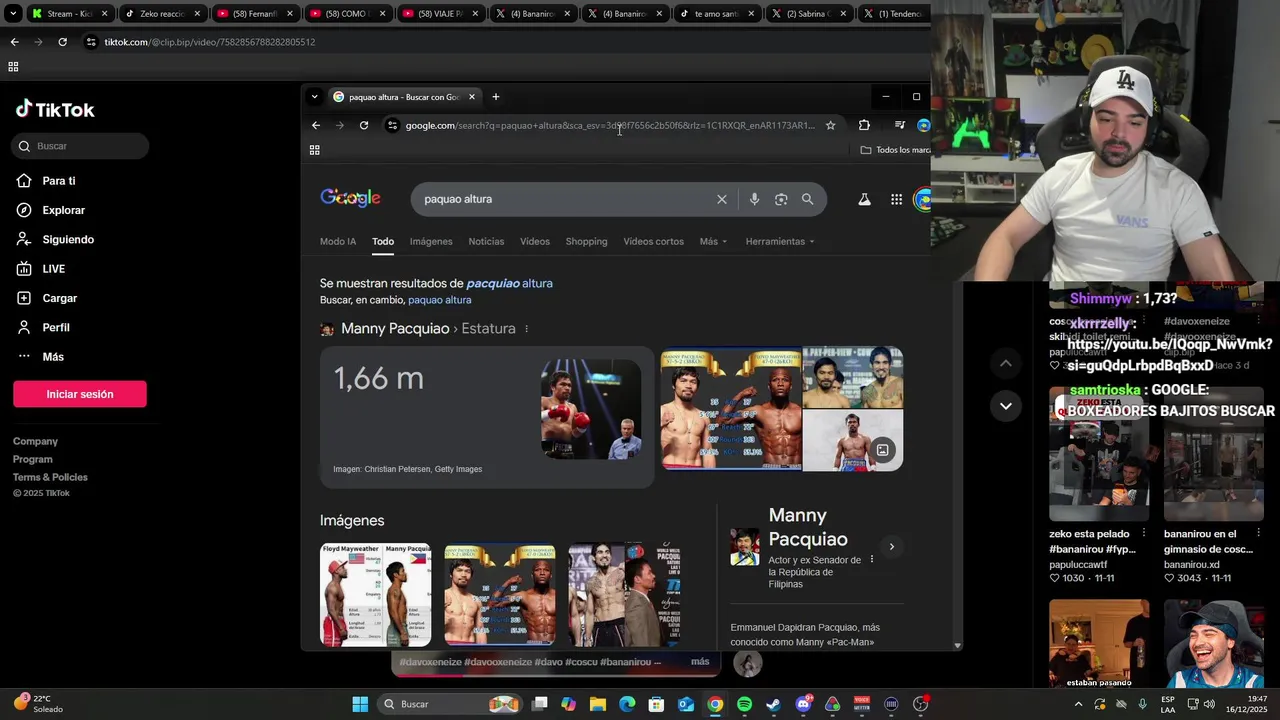Open Pacquiao boxing photo beside 1,66 m
This screenshot has height=720, width=1280.
coord(591,409)
